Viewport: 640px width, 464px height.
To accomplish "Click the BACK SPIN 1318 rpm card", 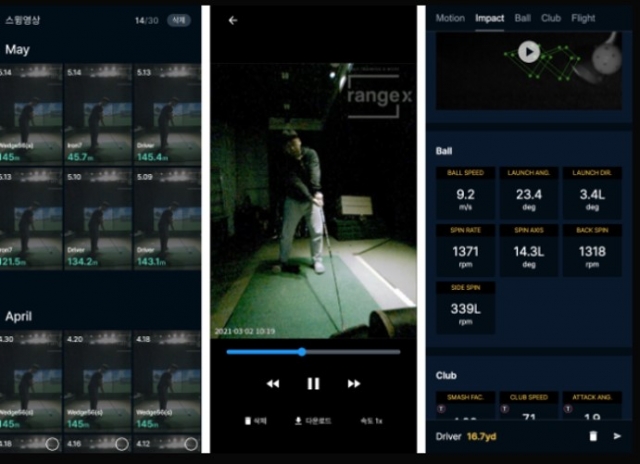I will [x=592, y=251].
